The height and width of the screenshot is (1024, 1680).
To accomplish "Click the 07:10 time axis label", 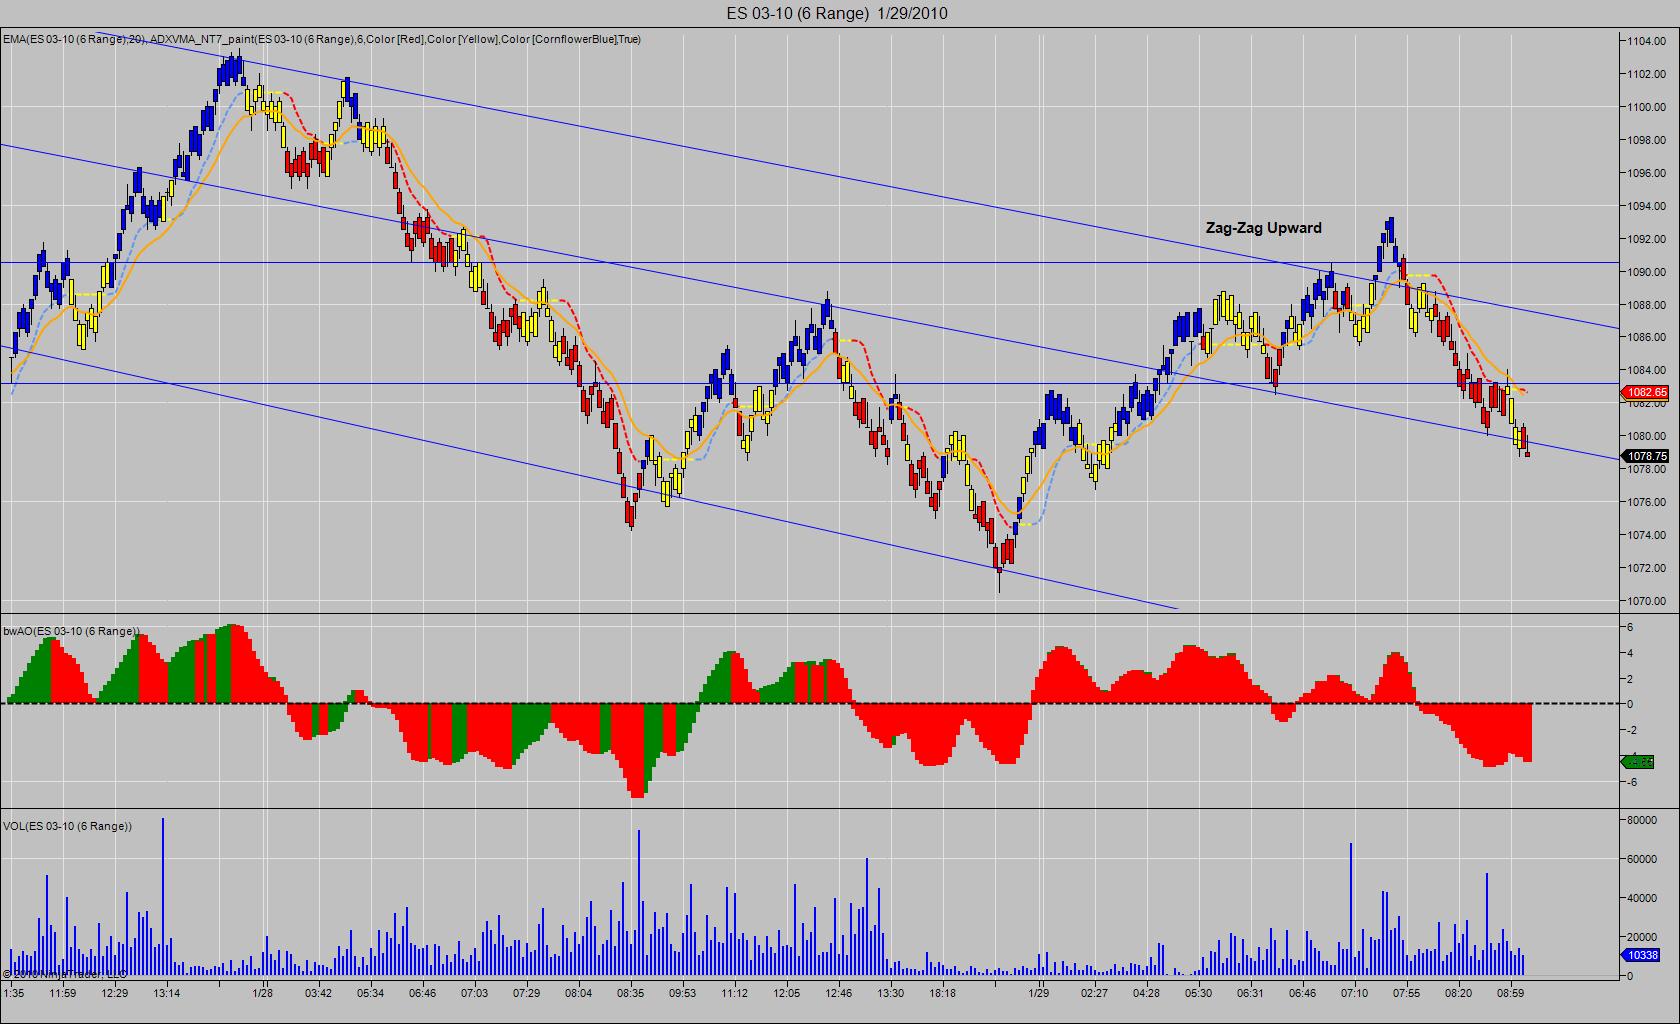I will (1355, 993).
